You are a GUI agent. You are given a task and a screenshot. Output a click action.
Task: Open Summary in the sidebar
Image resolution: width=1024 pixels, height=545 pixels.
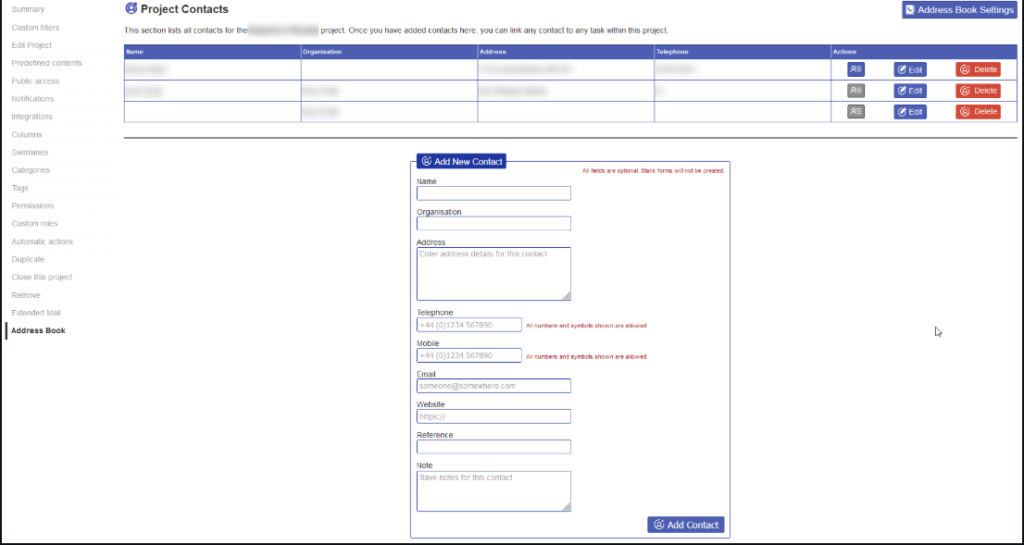(28, 10)
